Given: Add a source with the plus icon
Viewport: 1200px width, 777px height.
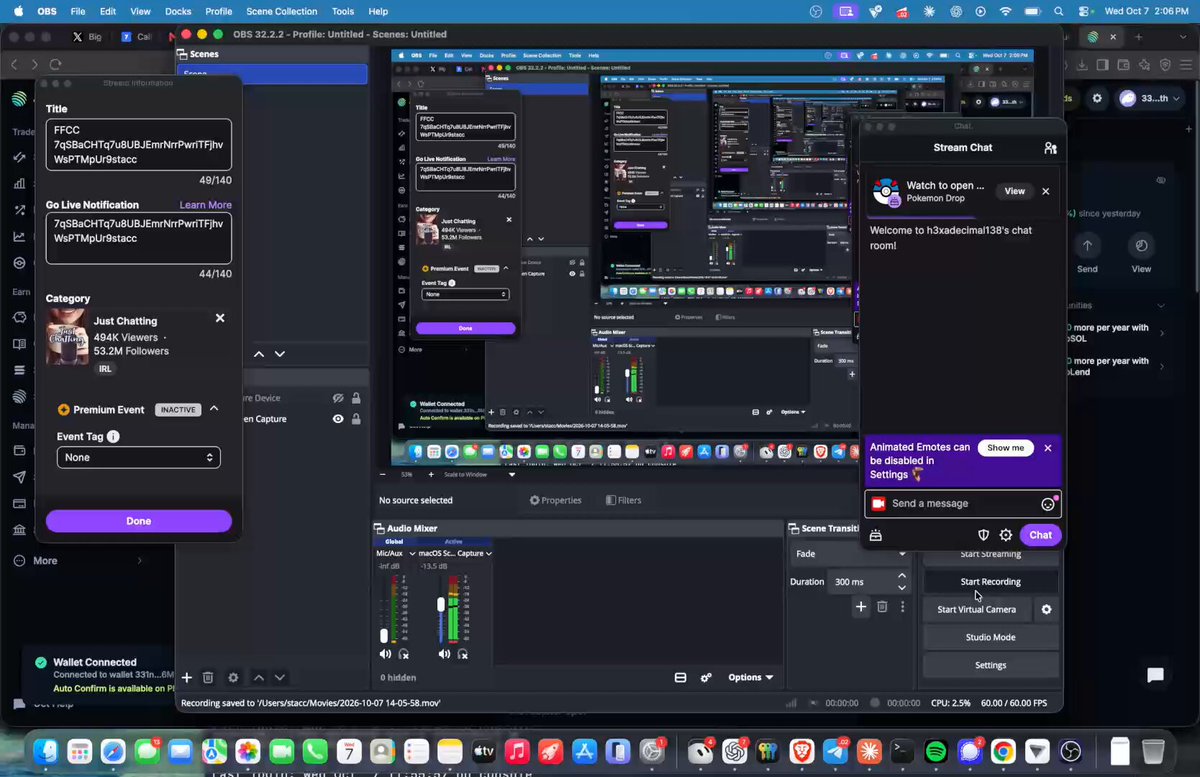Looking at the screenshot, I should click(186, 678).
